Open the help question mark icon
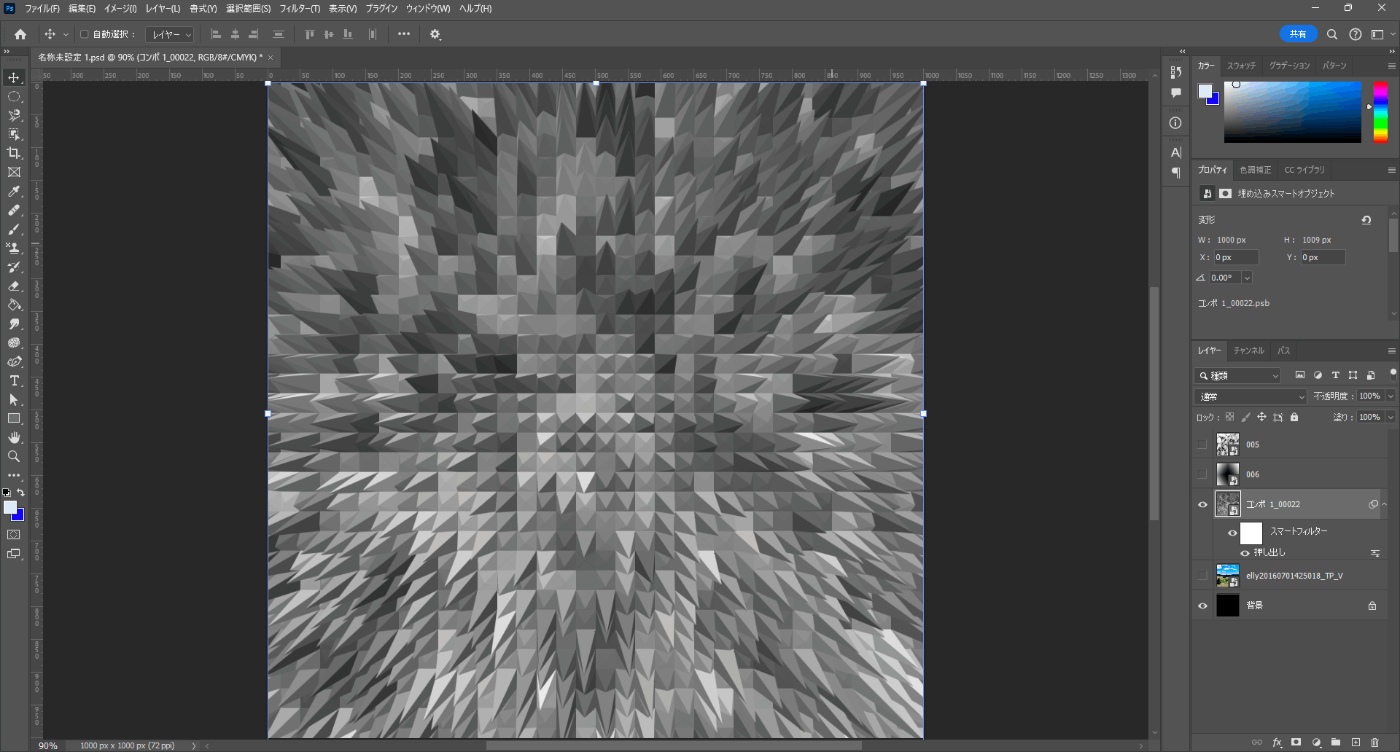1400x752 pixels. click(x=1355, y=34)
